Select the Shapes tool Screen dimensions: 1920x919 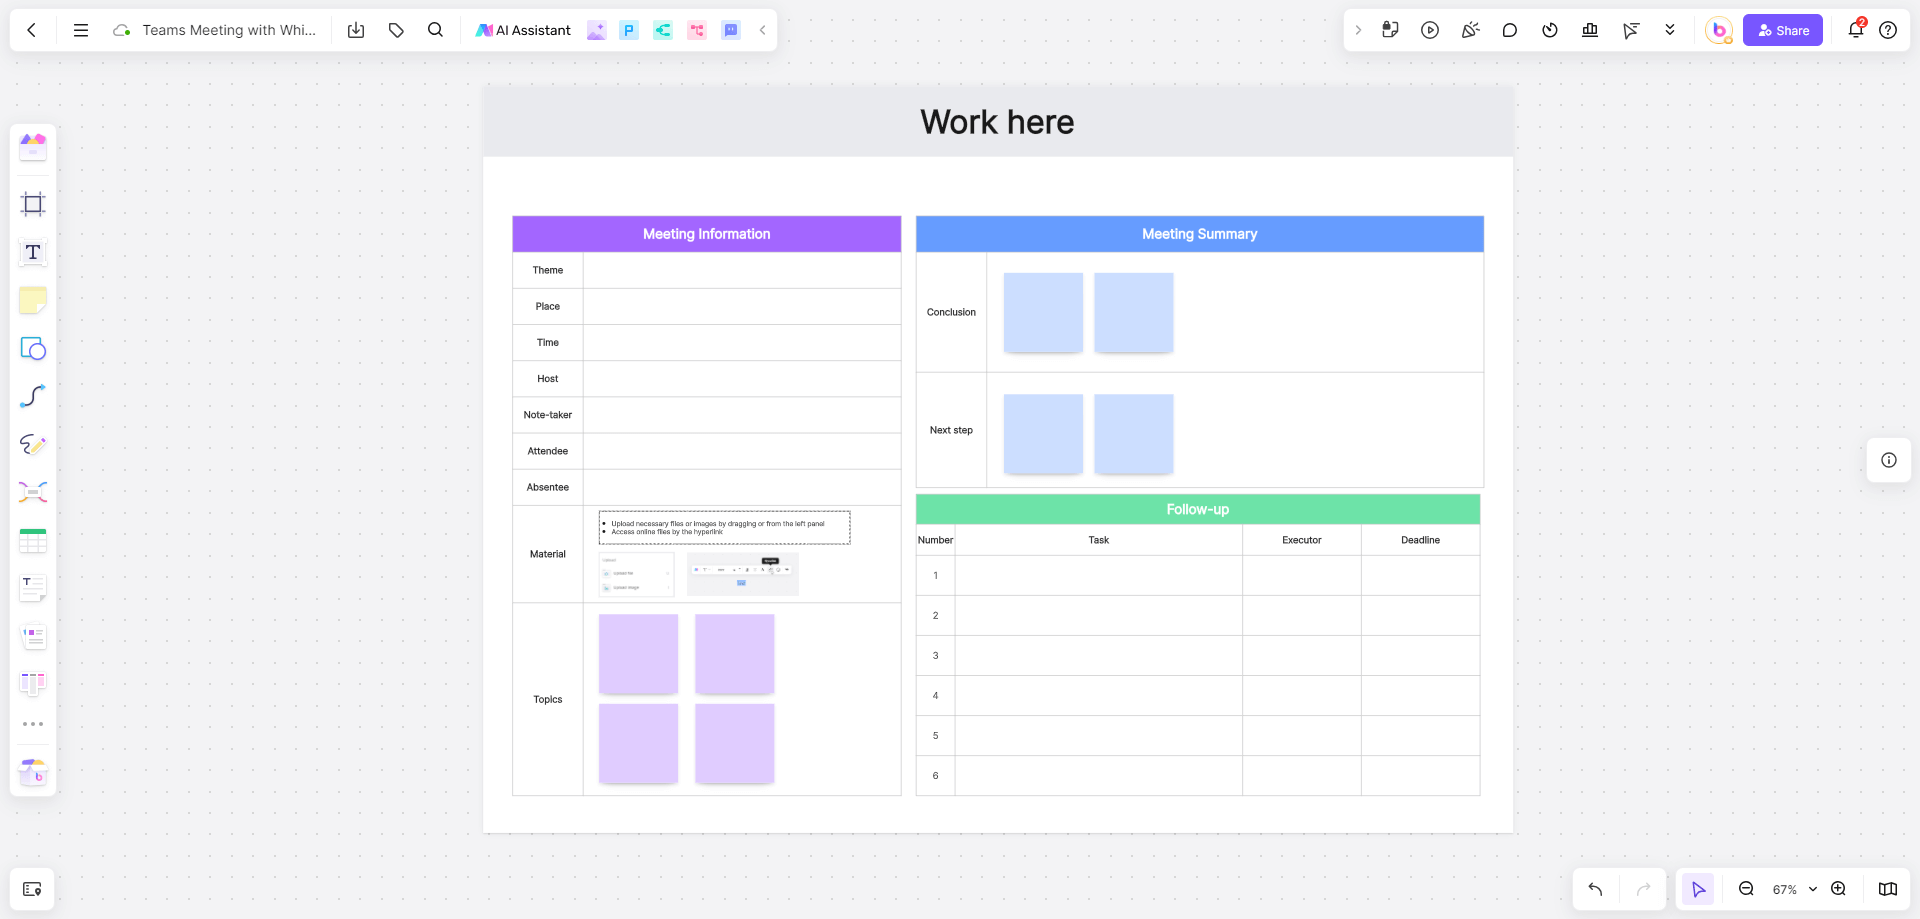(33, 348)
